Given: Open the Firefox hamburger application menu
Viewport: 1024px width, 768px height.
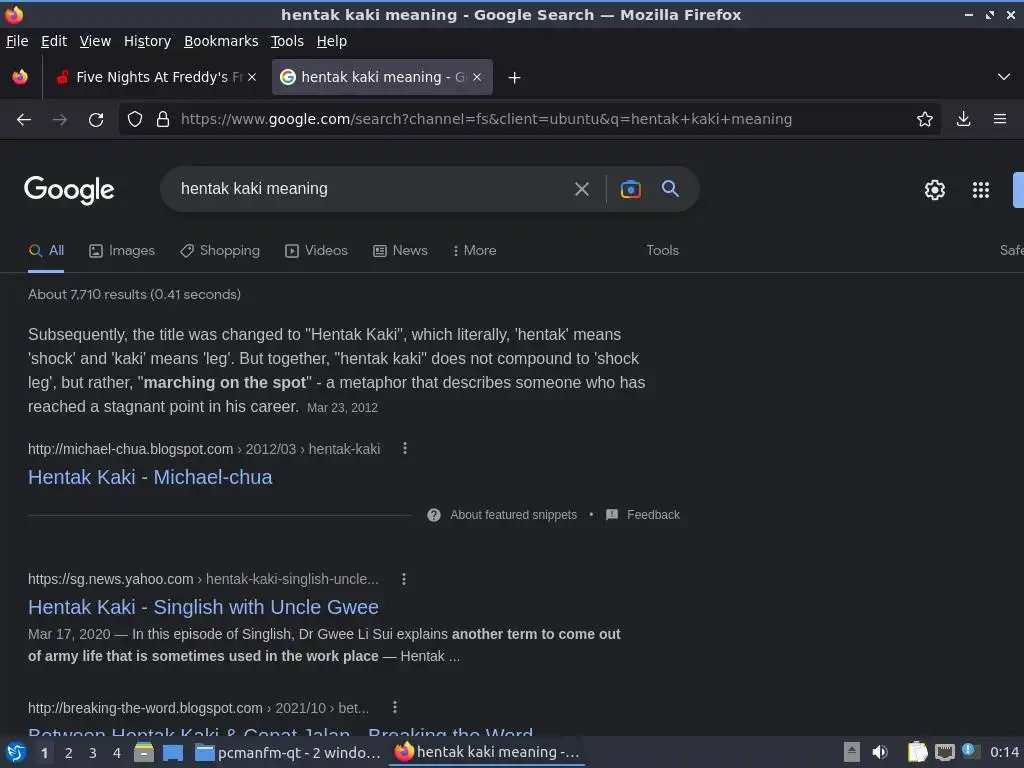Looking at the screenshot, I should 1000,119.
